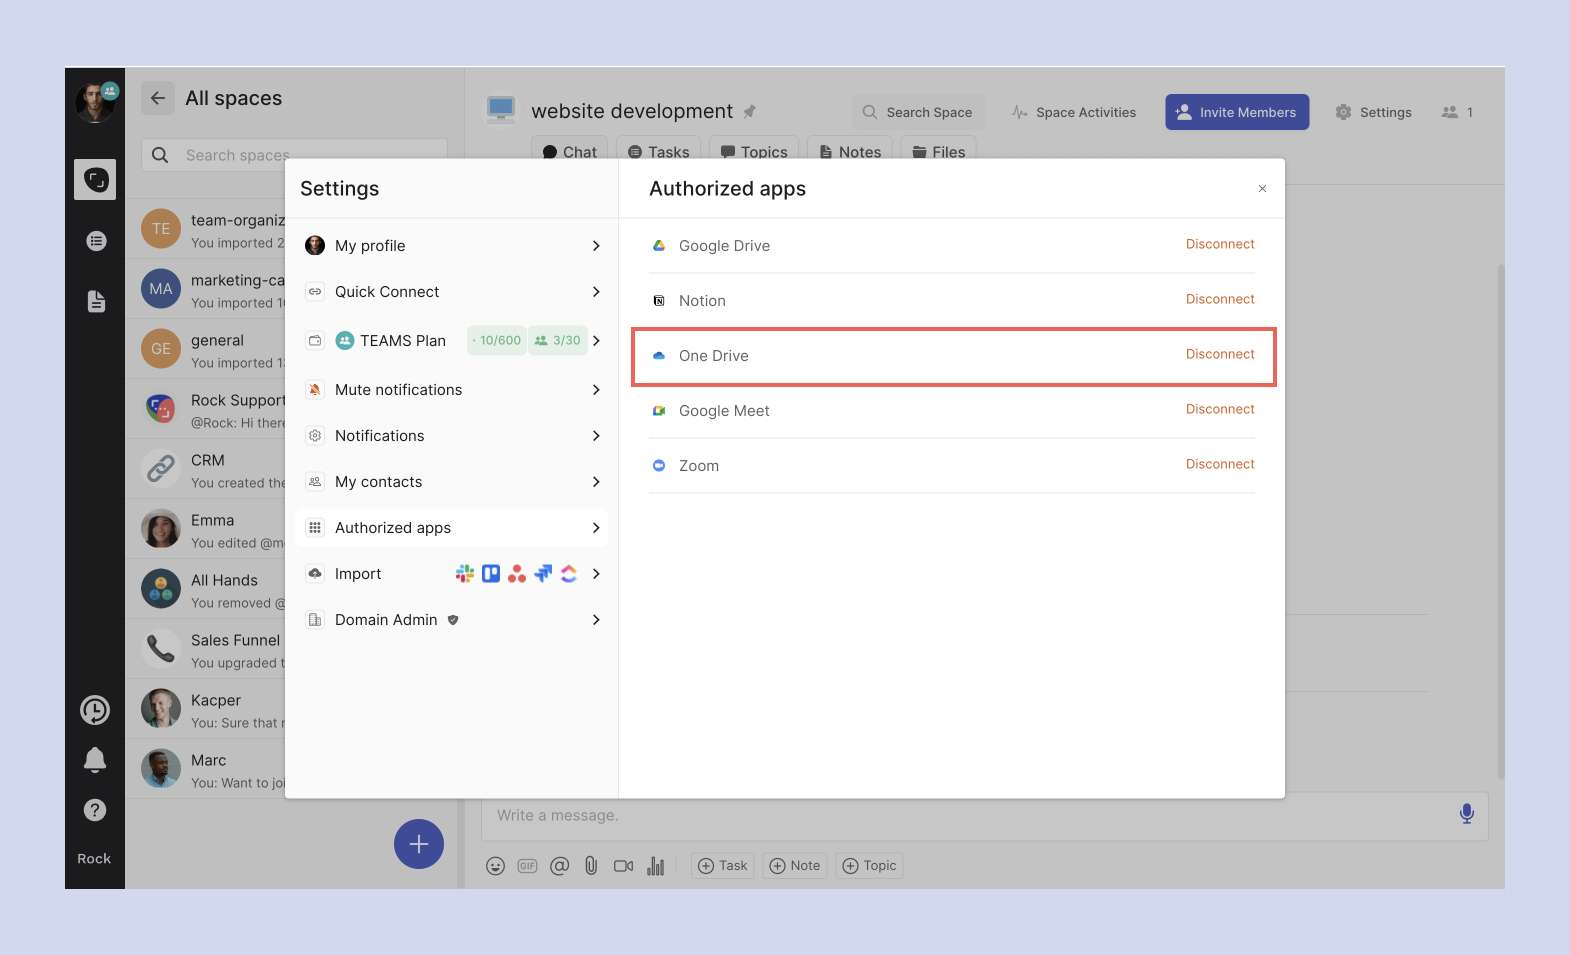Disconnect Zoom from authorized apps
Image resolution: width=1570 pixels, height=955 pixels.
[x=1219, y=464]
